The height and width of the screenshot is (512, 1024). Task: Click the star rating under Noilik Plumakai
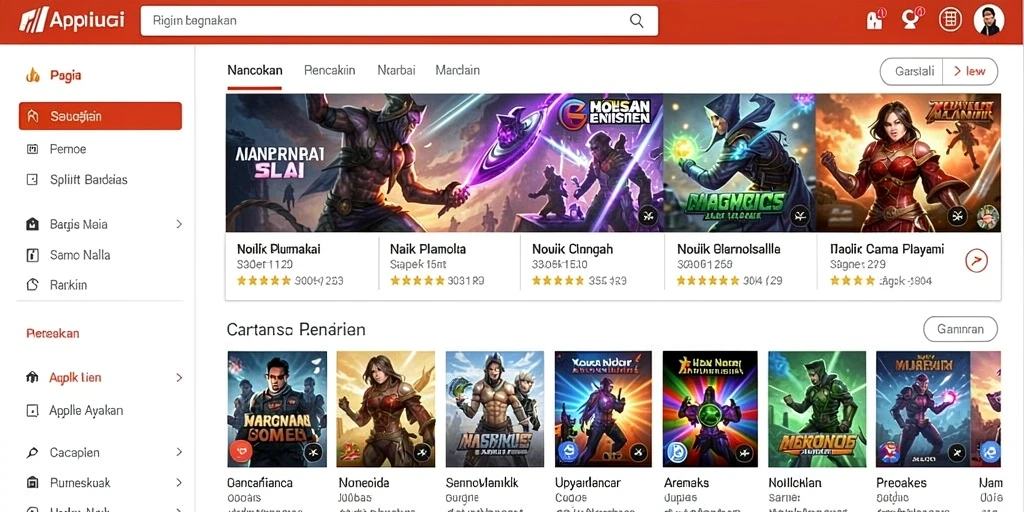(x=264, y=281)
